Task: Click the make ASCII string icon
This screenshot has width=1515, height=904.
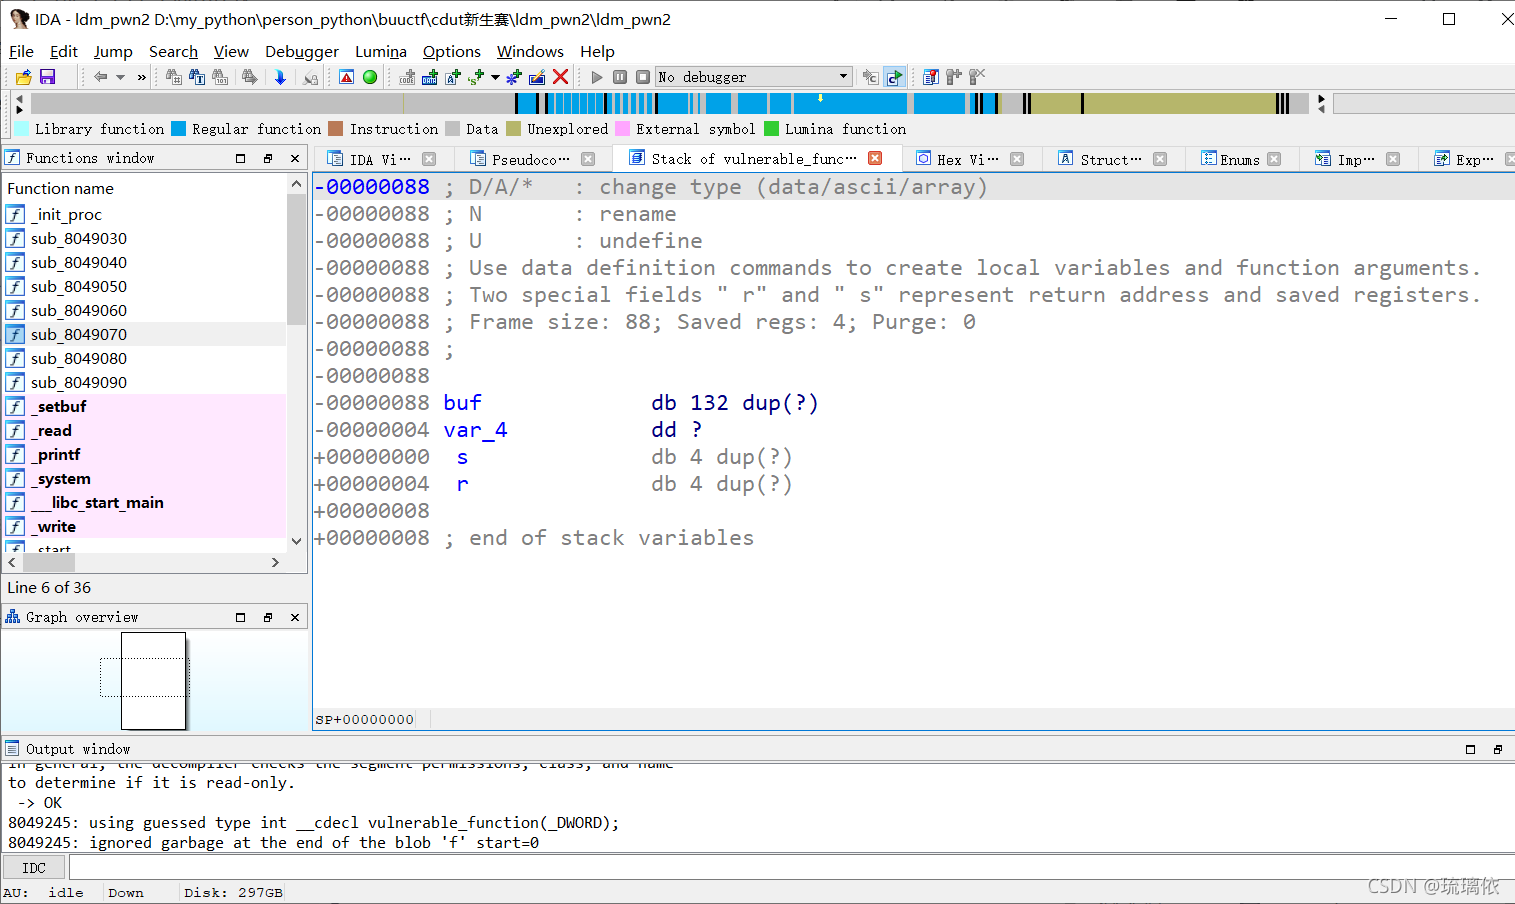Action: pyautogui.click(x=453, y=77)
